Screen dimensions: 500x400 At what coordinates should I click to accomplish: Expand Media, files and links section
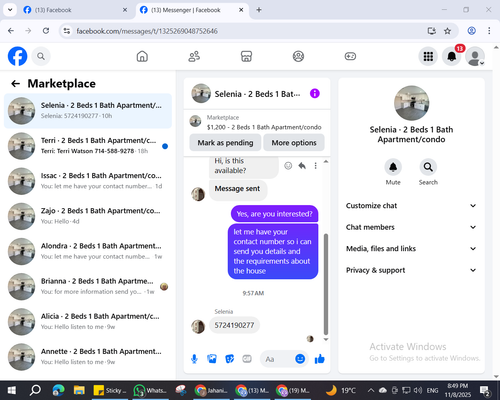click(x=411, y=249)
